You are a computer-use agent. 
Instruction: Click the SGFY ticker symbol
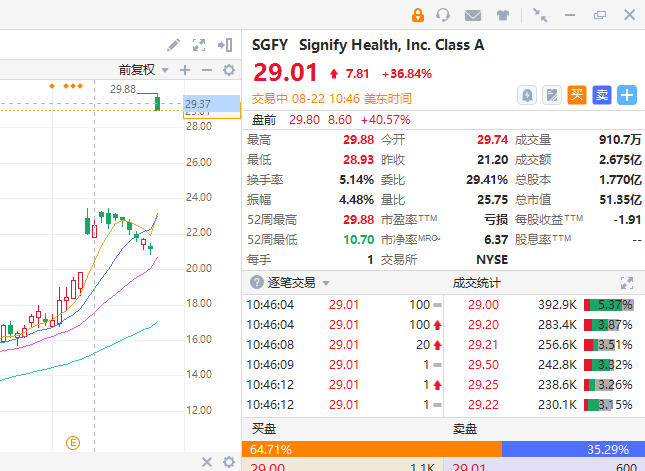click(270, 45)
